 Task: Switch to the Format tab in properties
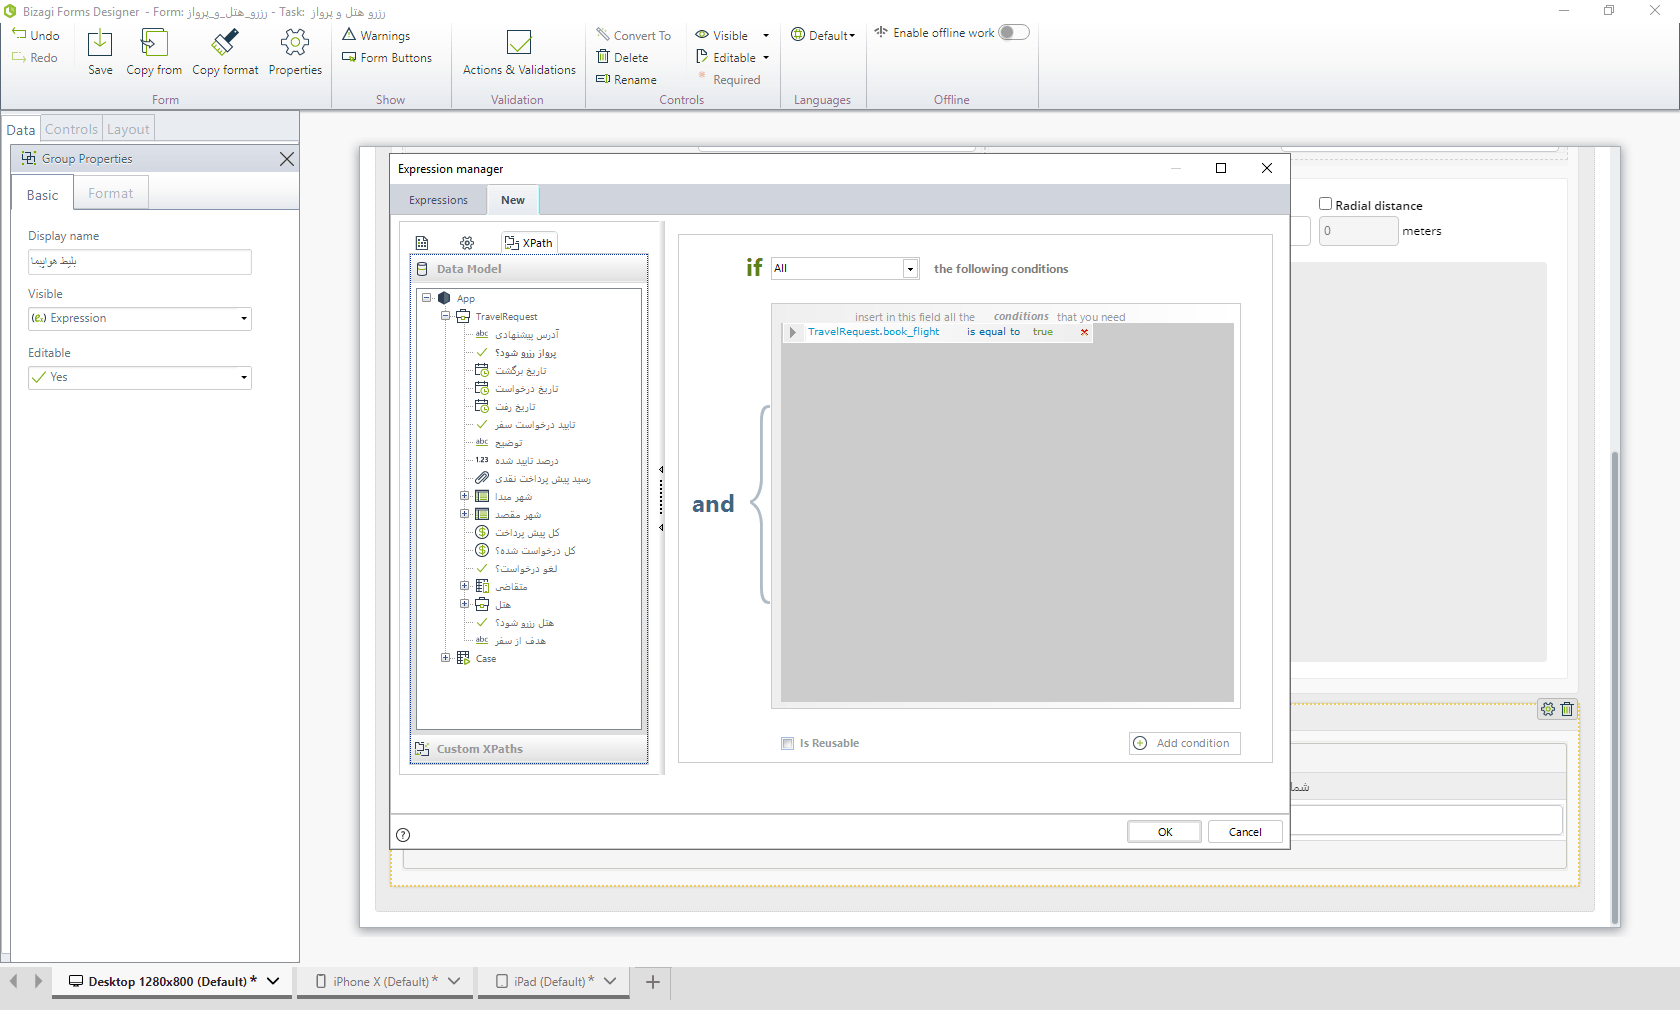(x=110, y=193)
